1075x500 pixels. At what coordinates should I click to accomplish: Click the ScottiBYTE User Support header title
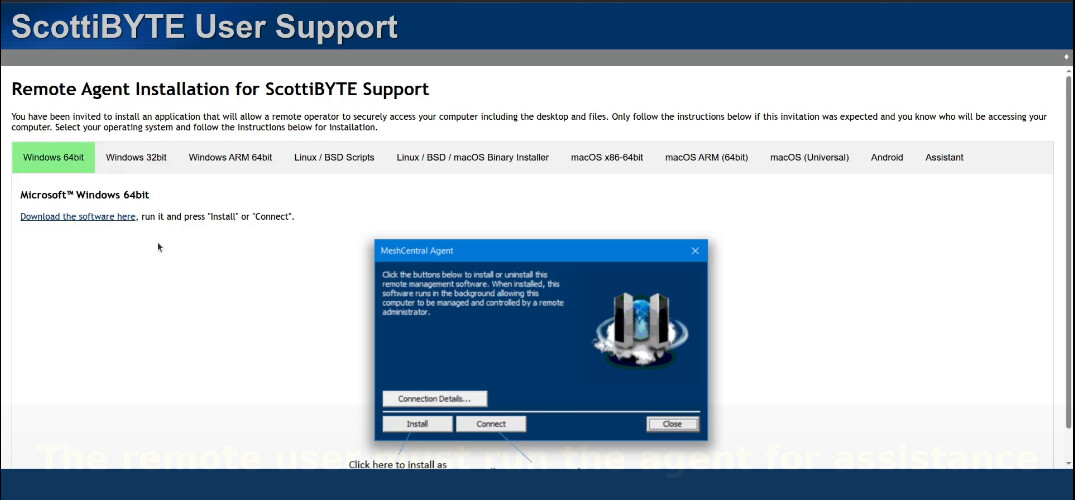pyautogui.click(x=204, y=26)
